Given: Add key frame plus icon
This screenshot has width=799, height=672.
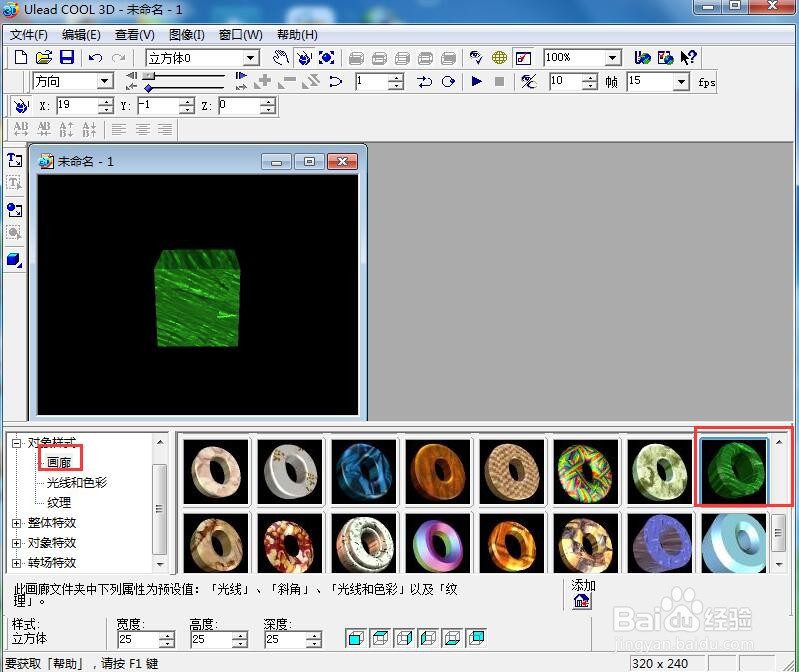Looking at the screenshot, I should (x=263, y=81).
